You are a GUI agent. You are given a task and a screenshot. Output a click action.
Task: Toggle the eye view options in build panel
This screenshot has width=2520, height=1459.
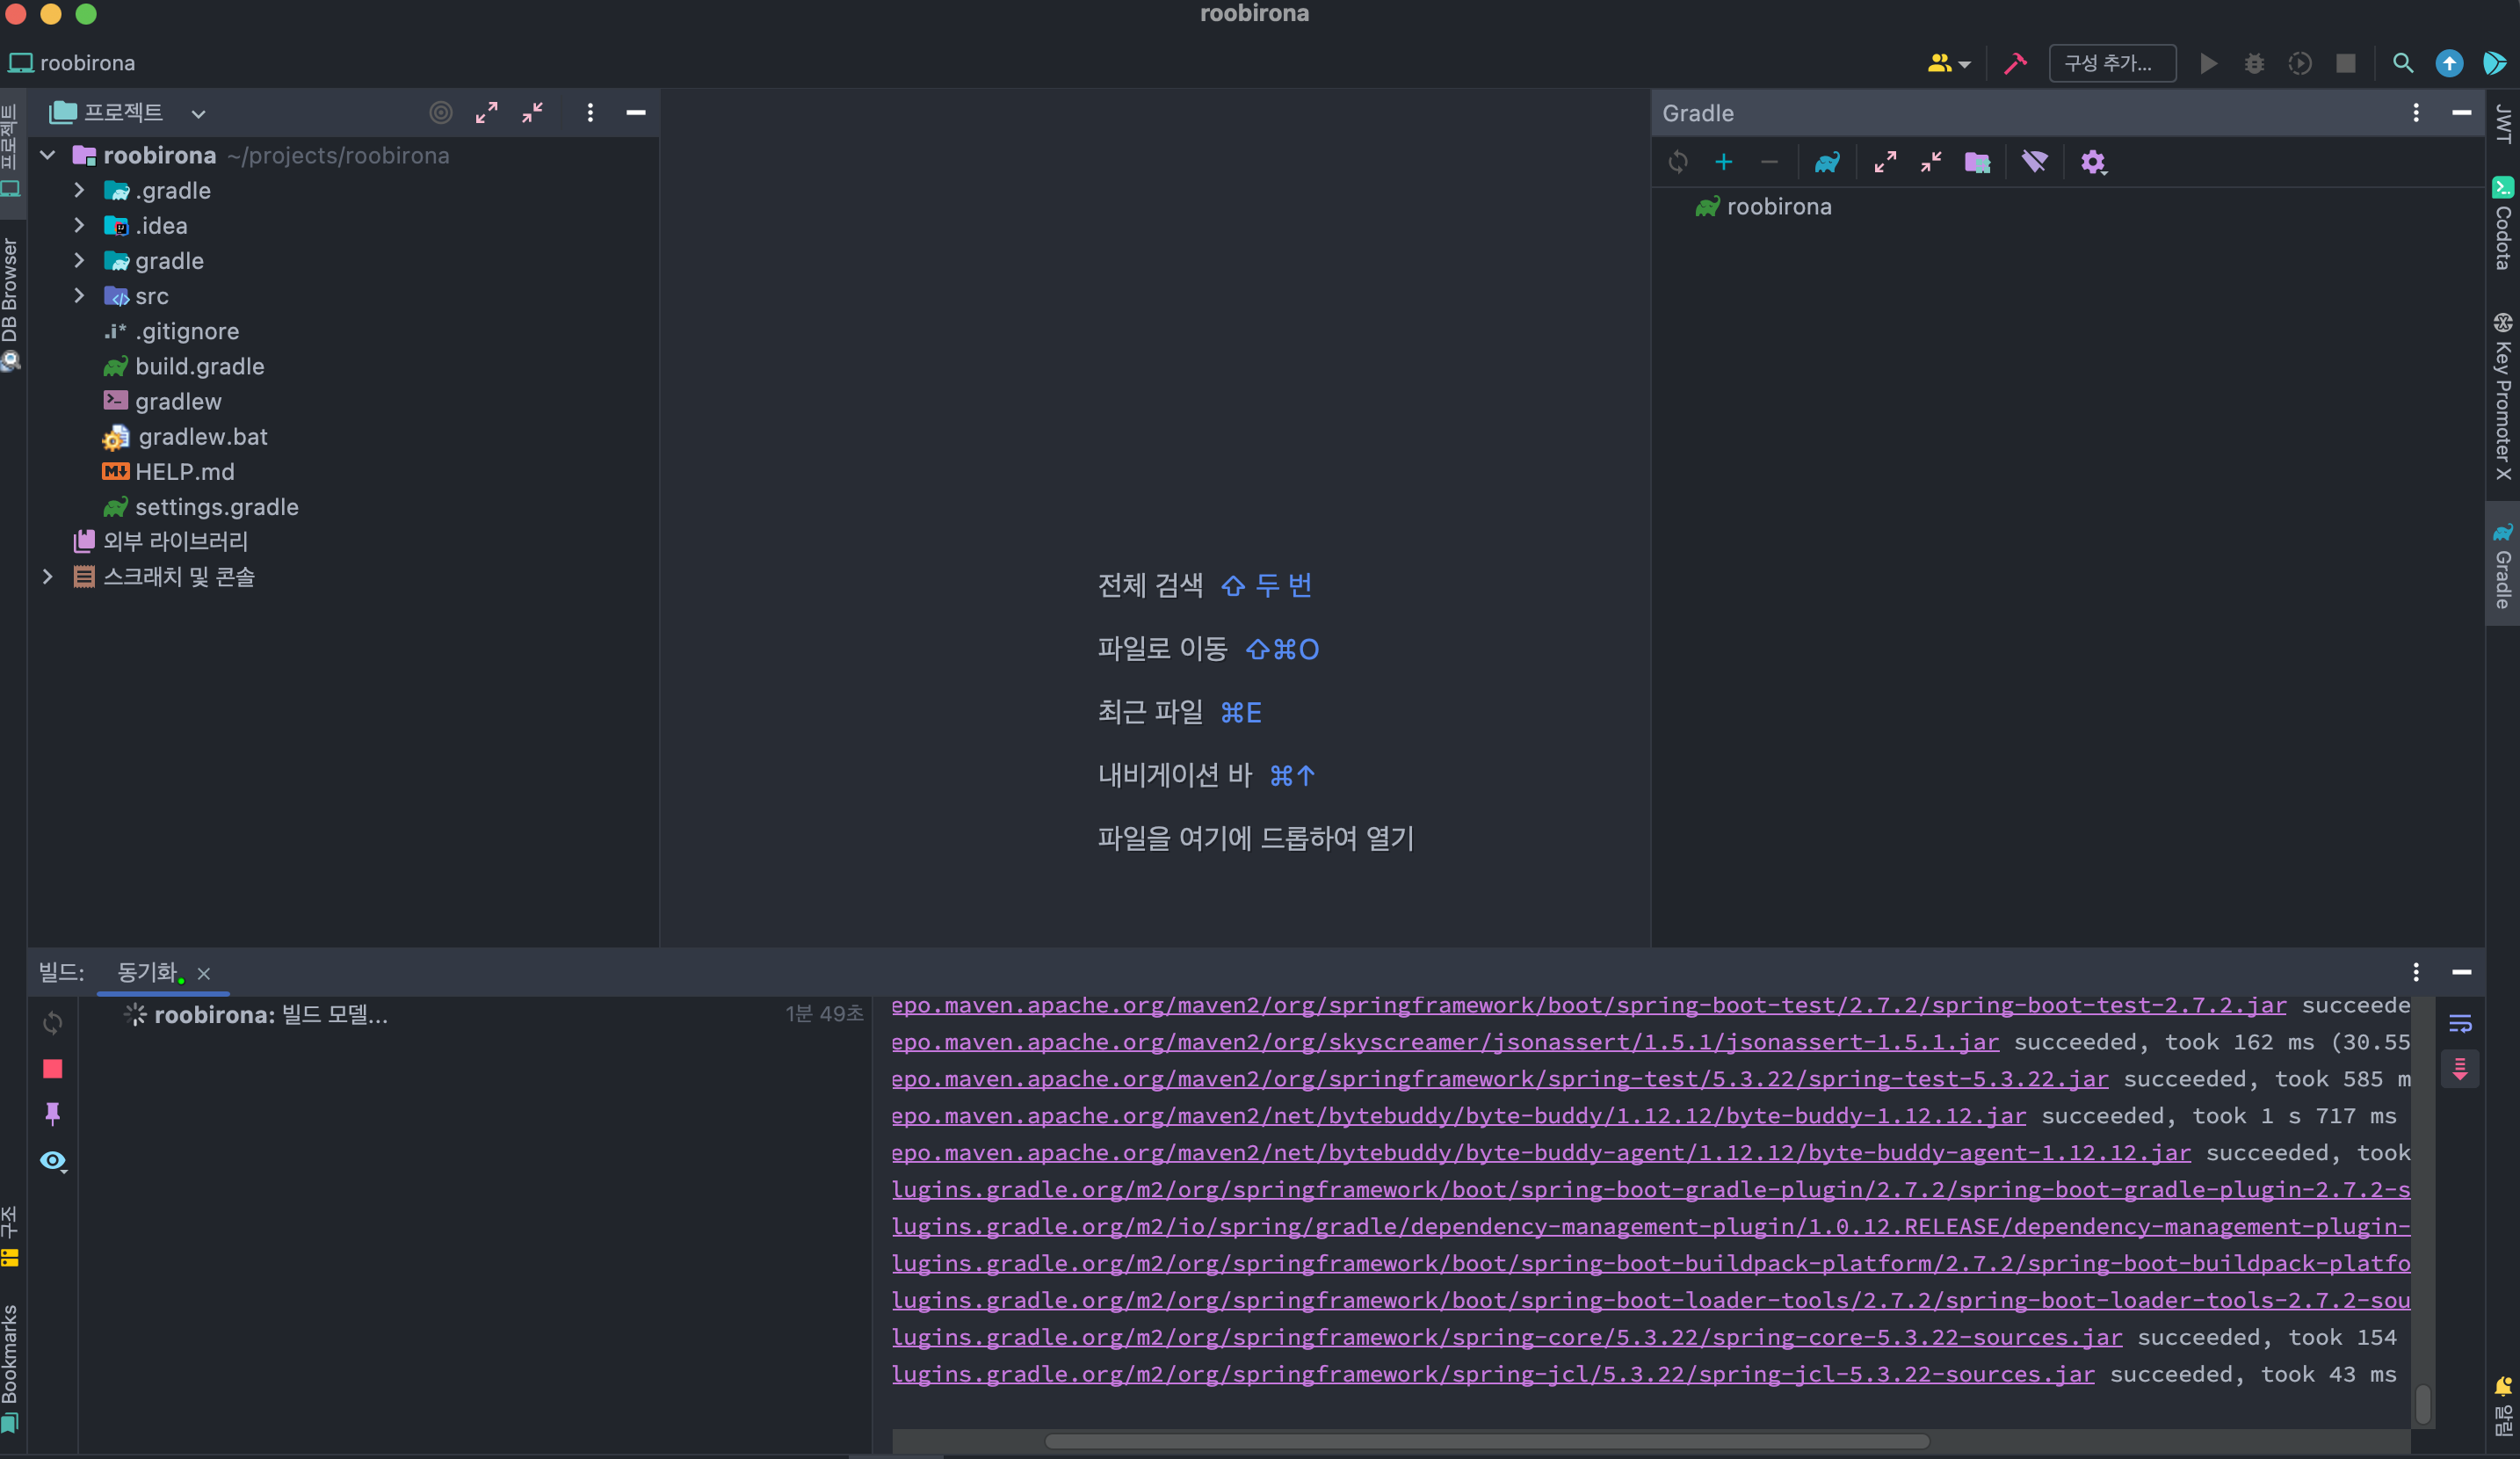[x=53, y=1160]
